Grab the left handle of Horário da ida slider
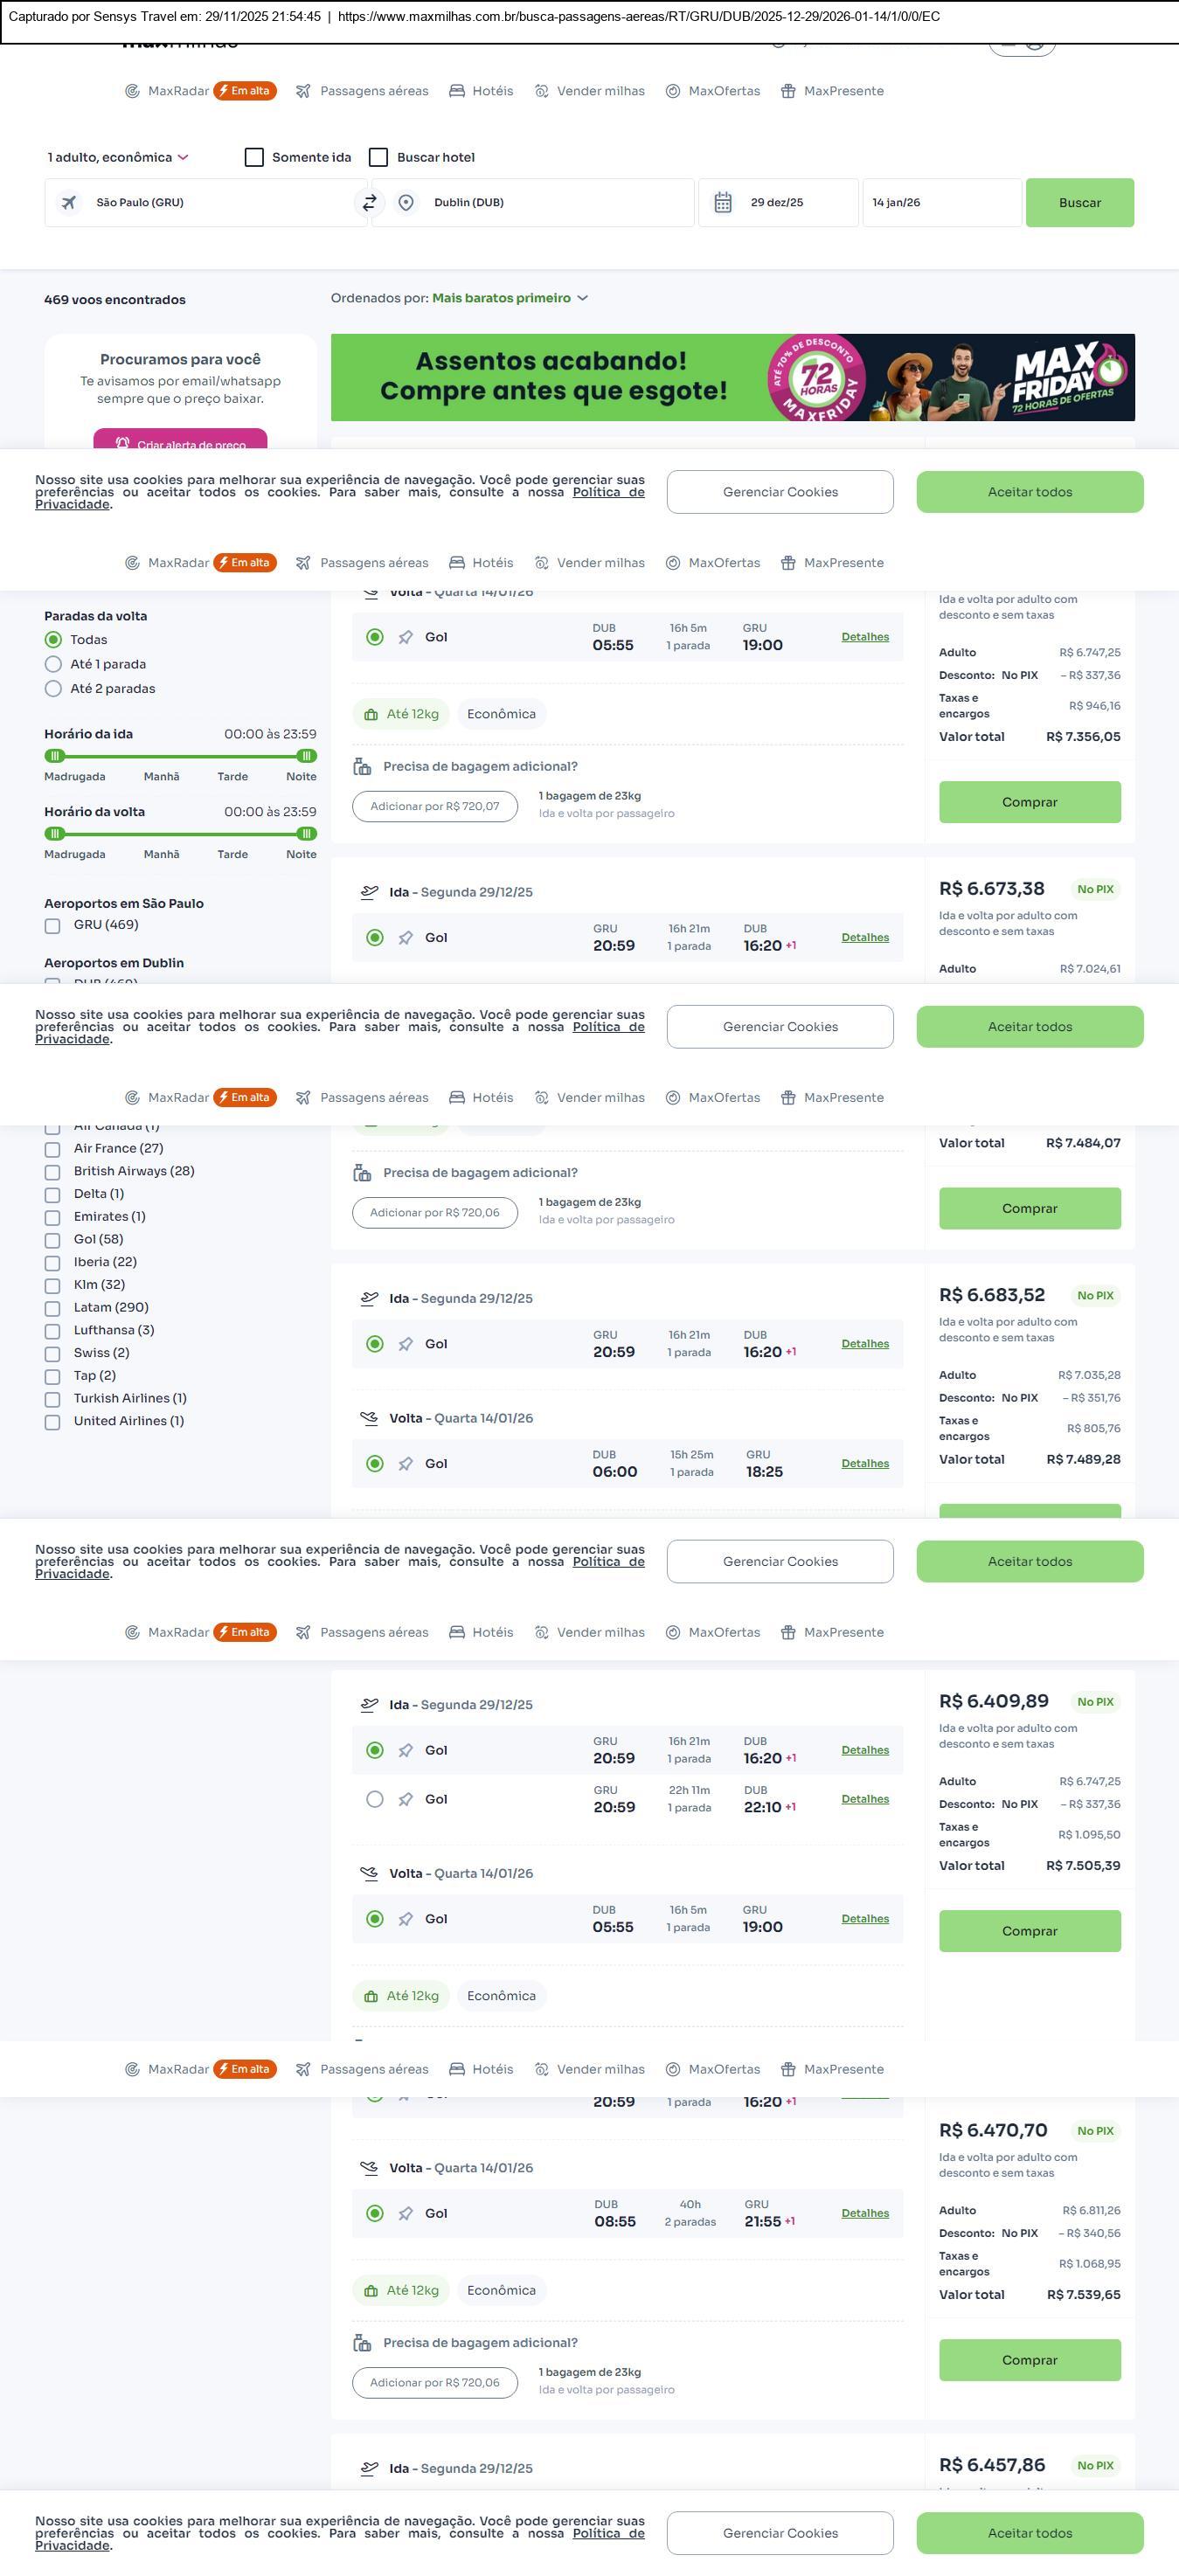 coord(56,757)
